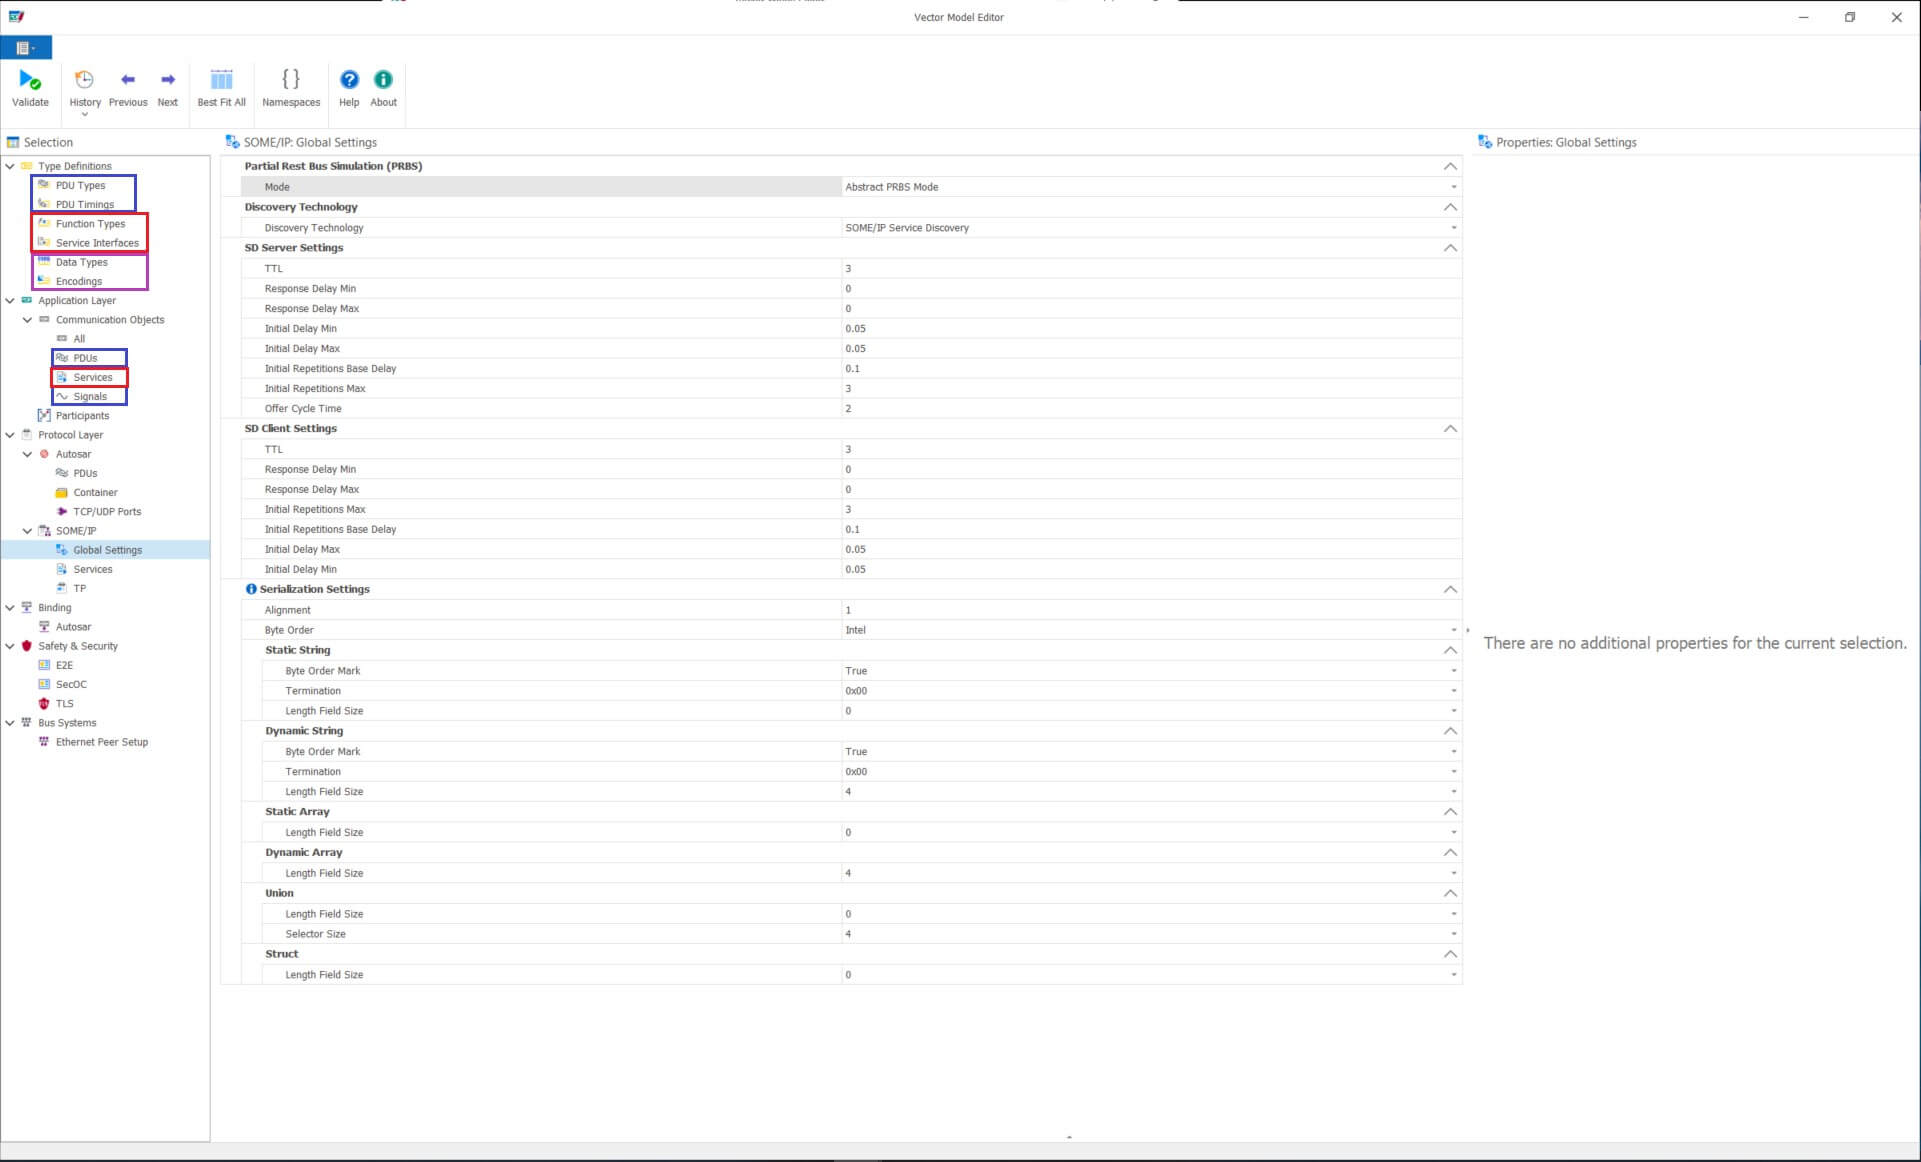Viewport: 1921px width, 1162px height.
Task: Select Ethernet Peer Setup in the tree
Action: (101, 742)
